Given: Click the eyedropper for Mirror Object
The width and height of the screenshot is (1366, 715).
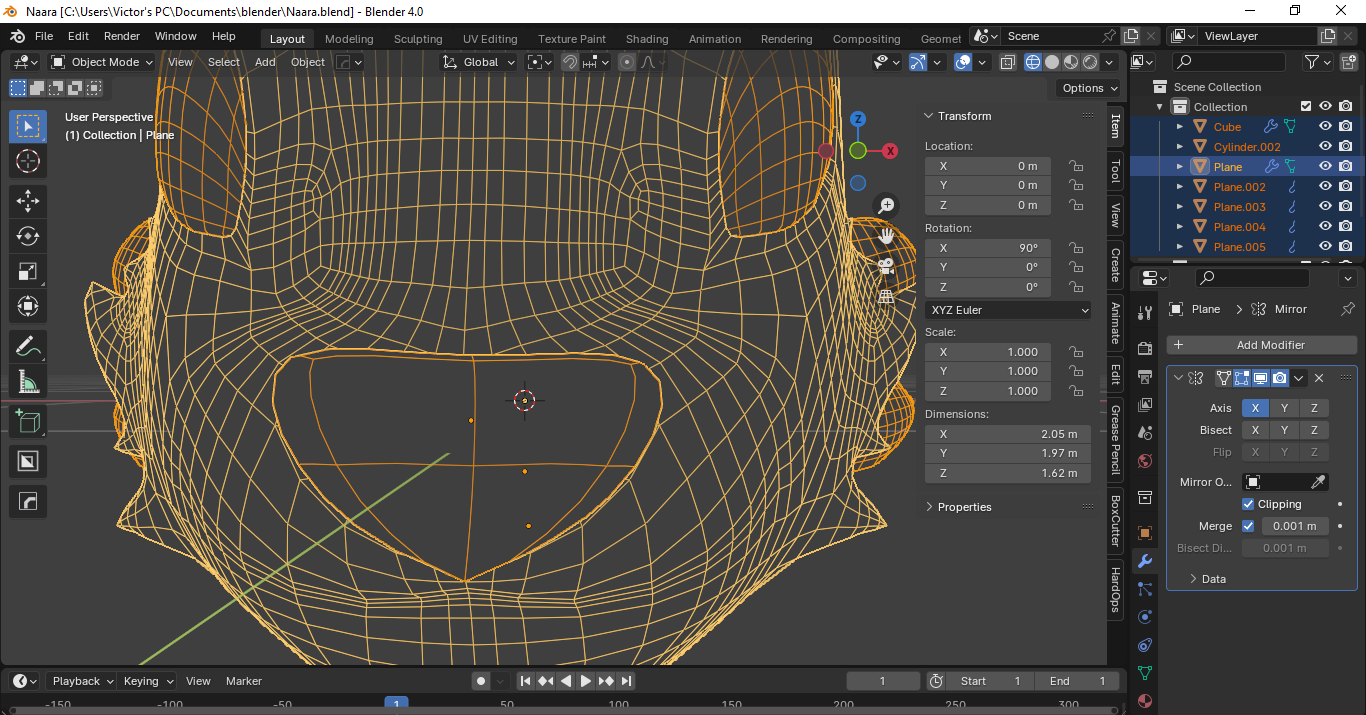Looking at the screenshot, I should point(1319,482).
